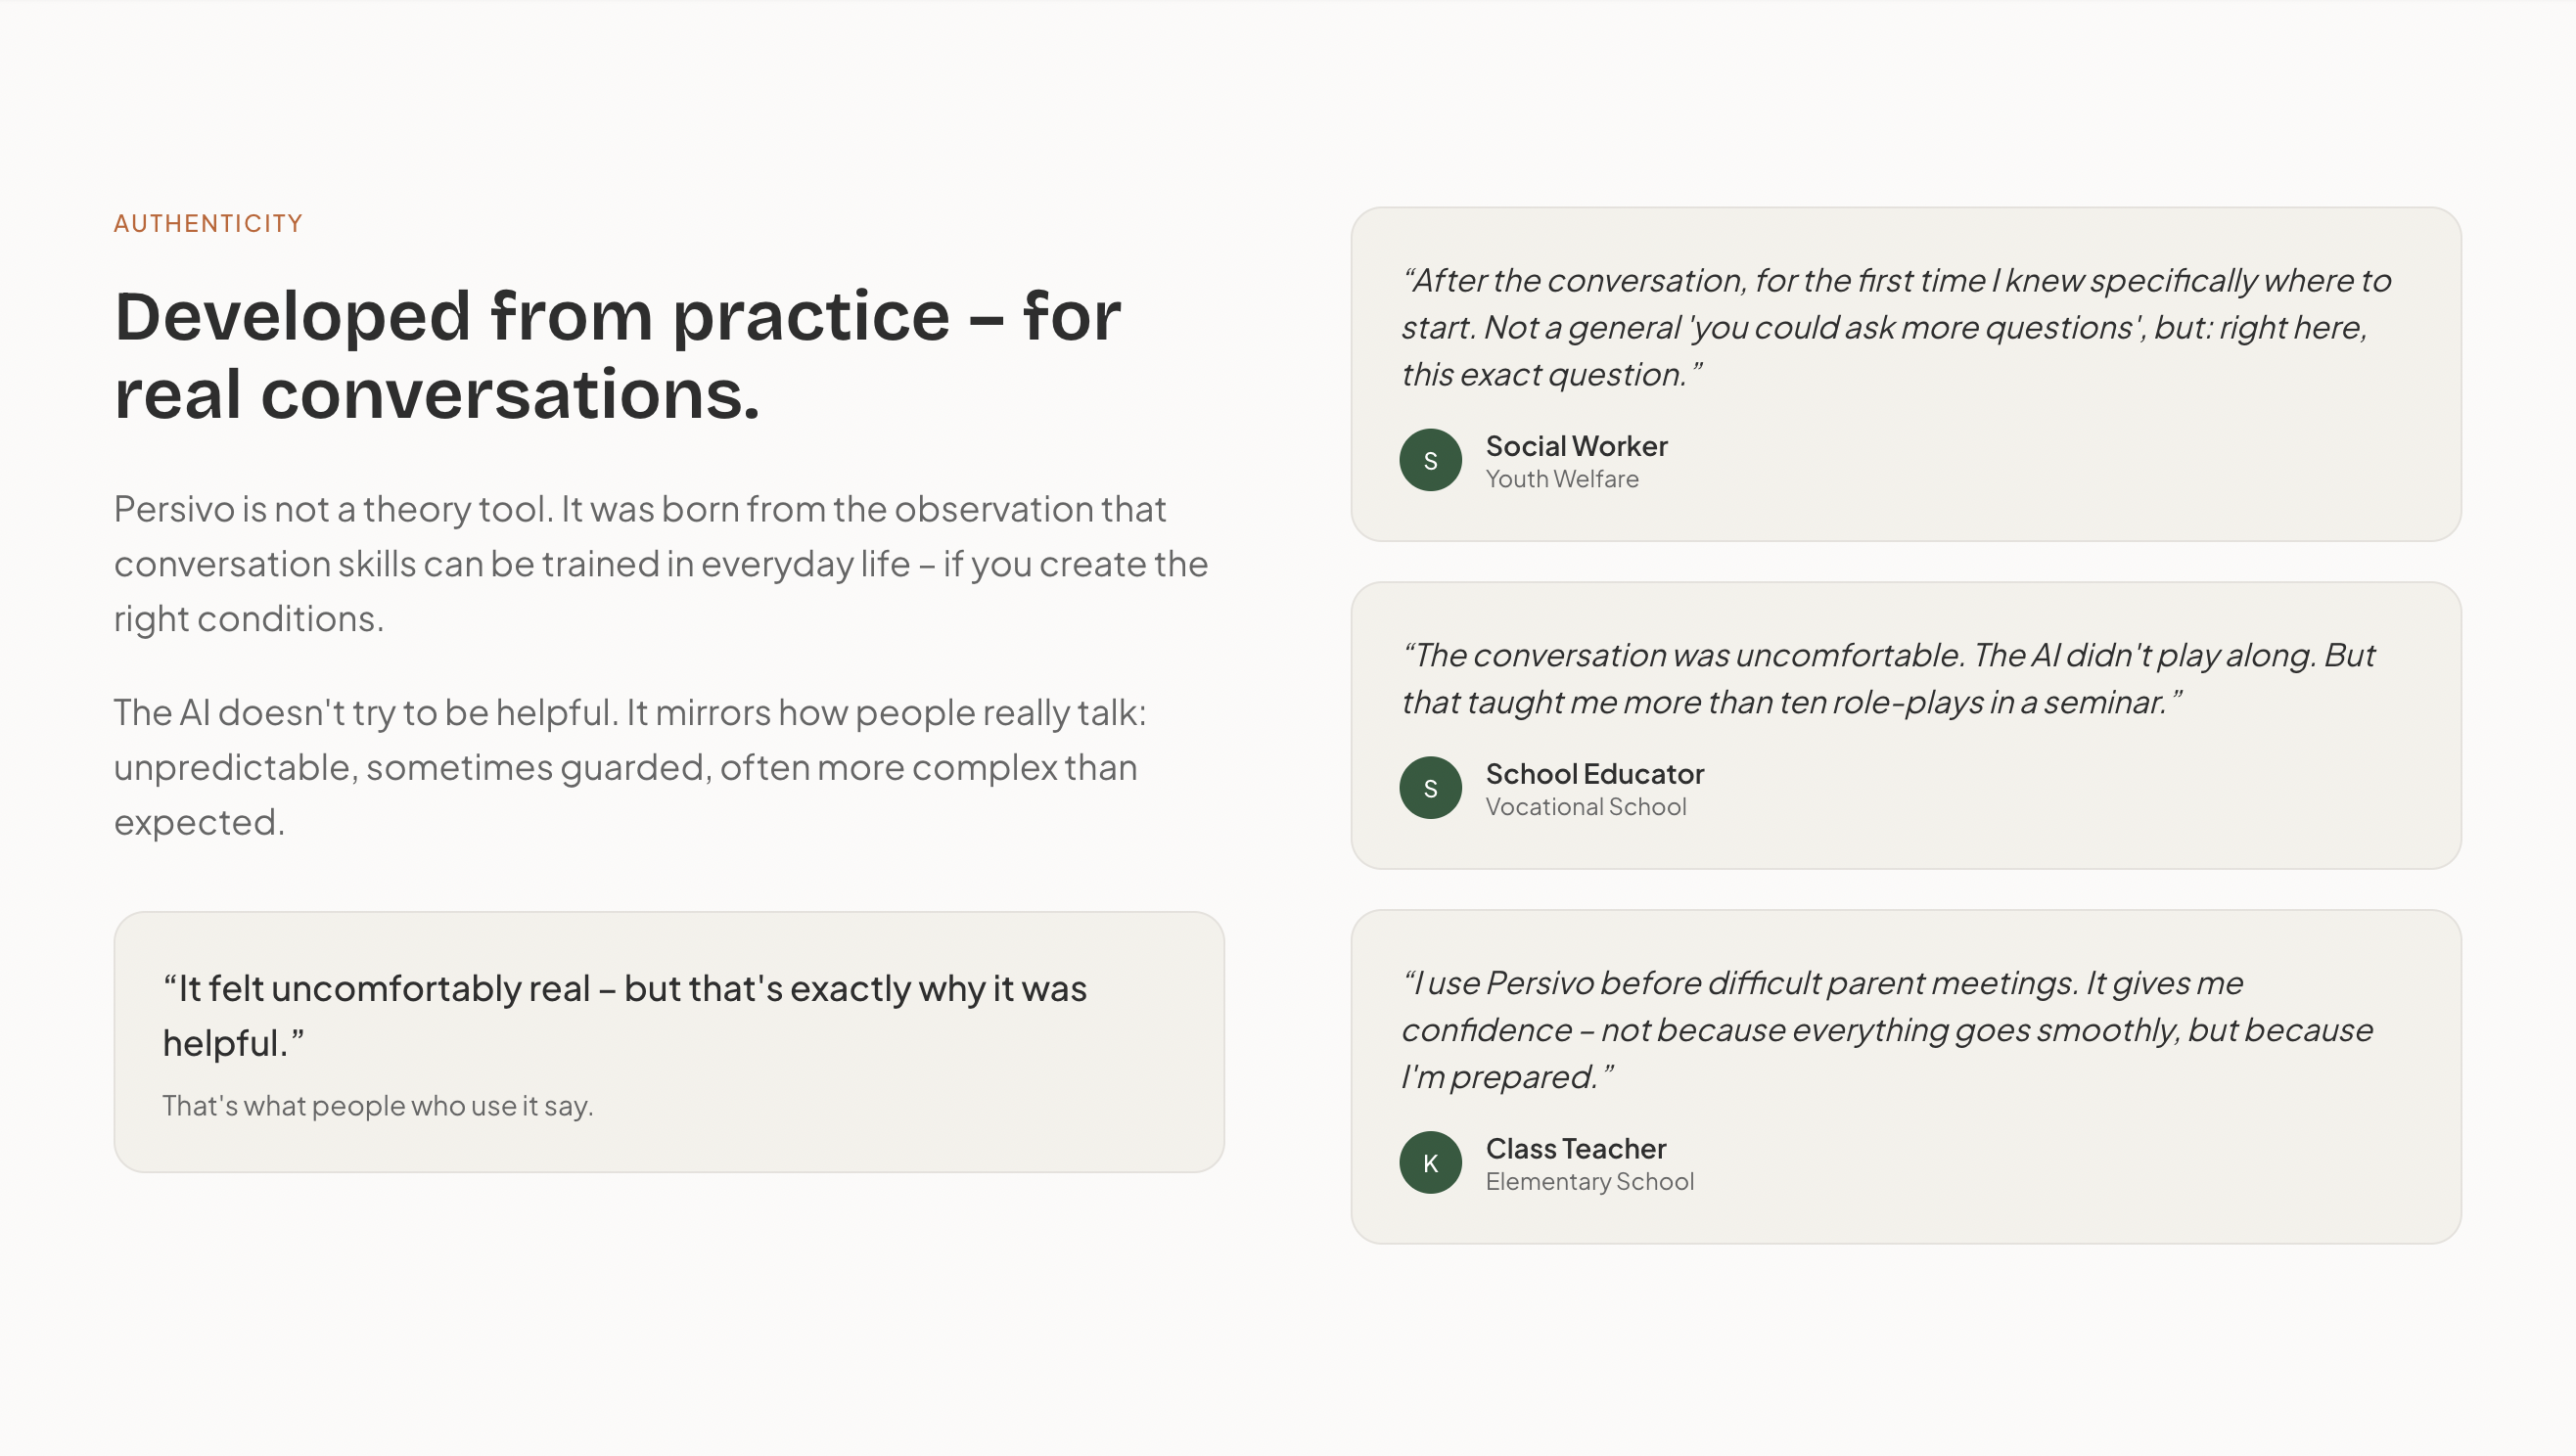The width and height of the screenshot is (2576, 1456).
Task: Click the Social Worker avatar circle
Action: pos(1430,460)
